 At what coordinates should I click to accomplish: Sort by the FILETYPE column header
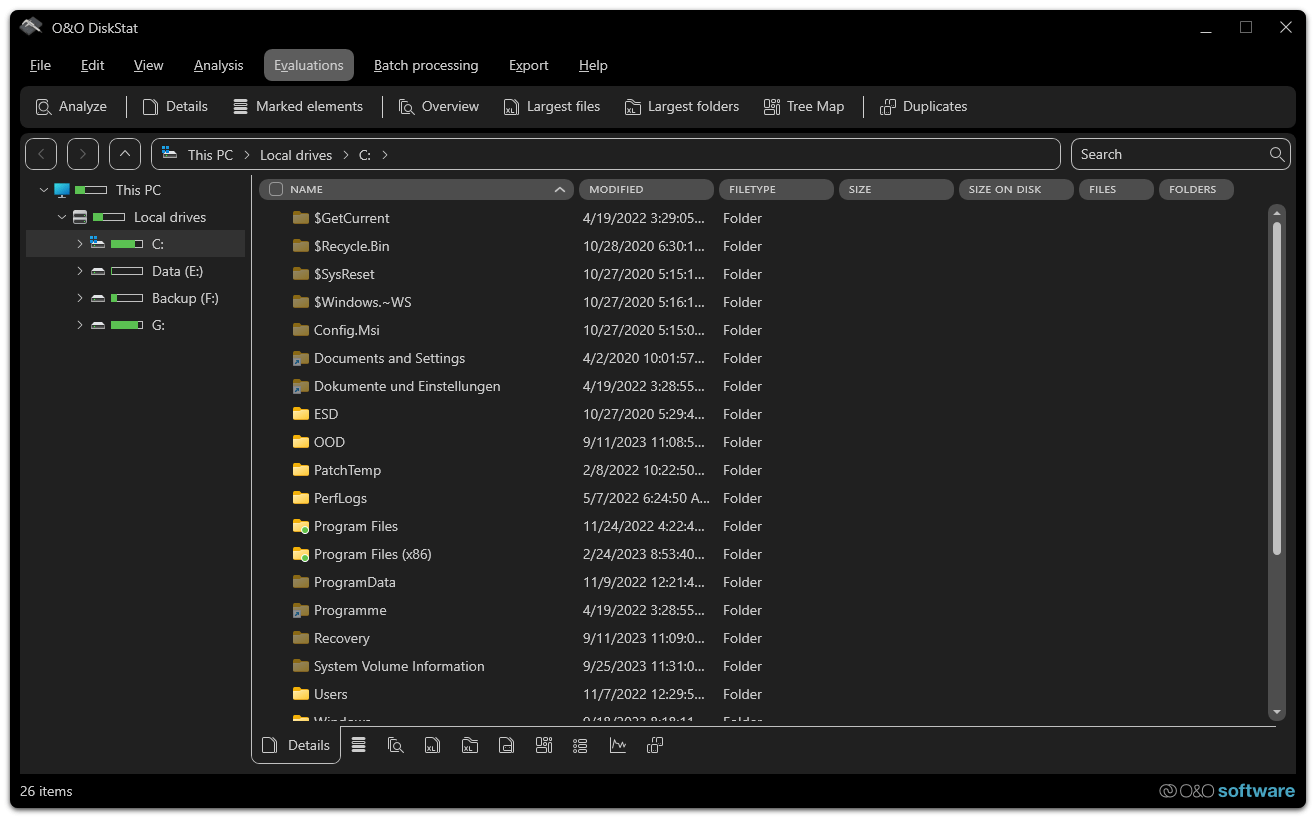point(776,189)
